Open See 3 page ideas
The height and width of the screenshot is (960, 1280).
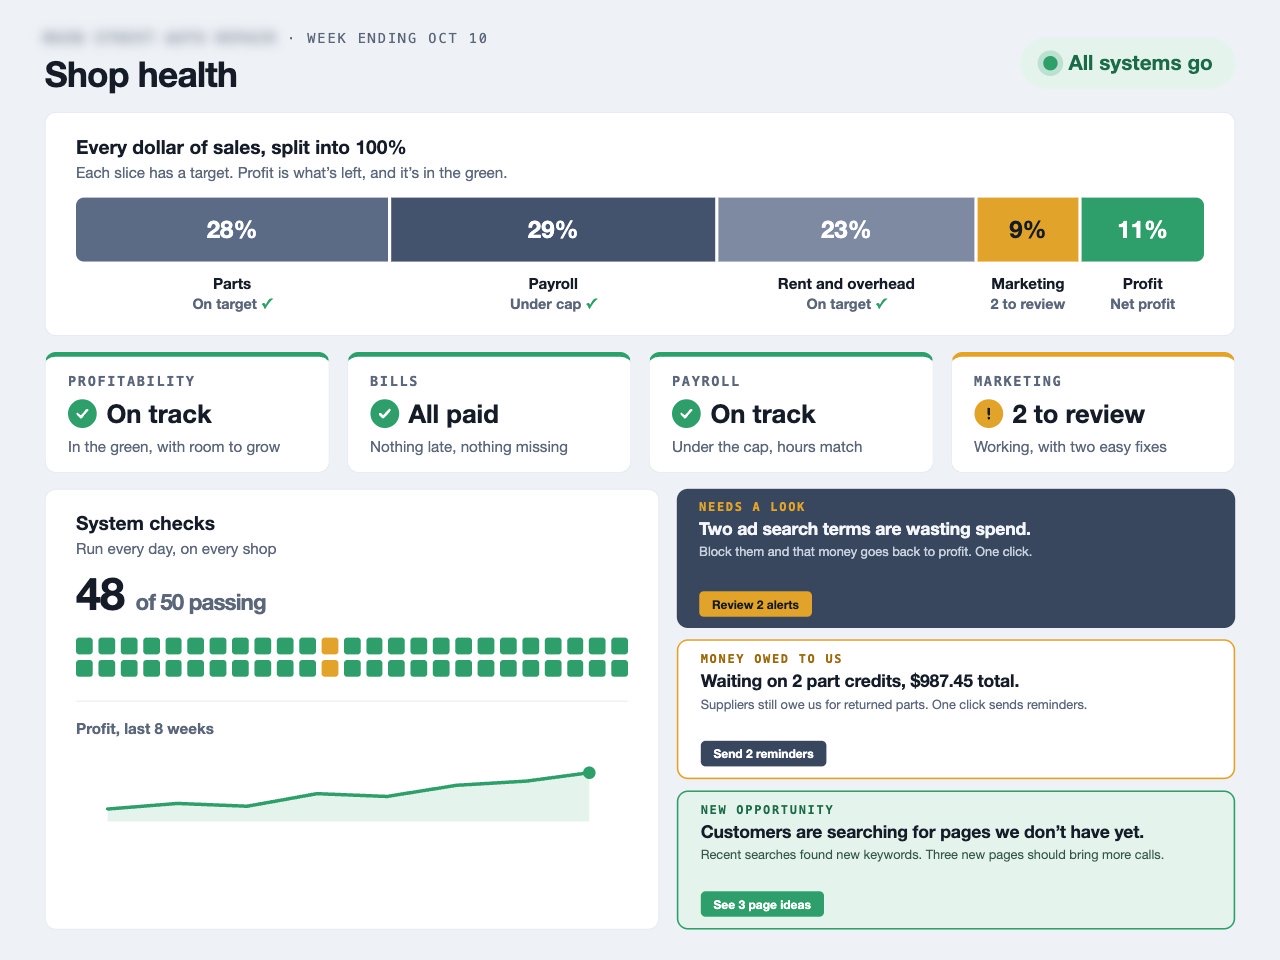click(x=762, y=905)
